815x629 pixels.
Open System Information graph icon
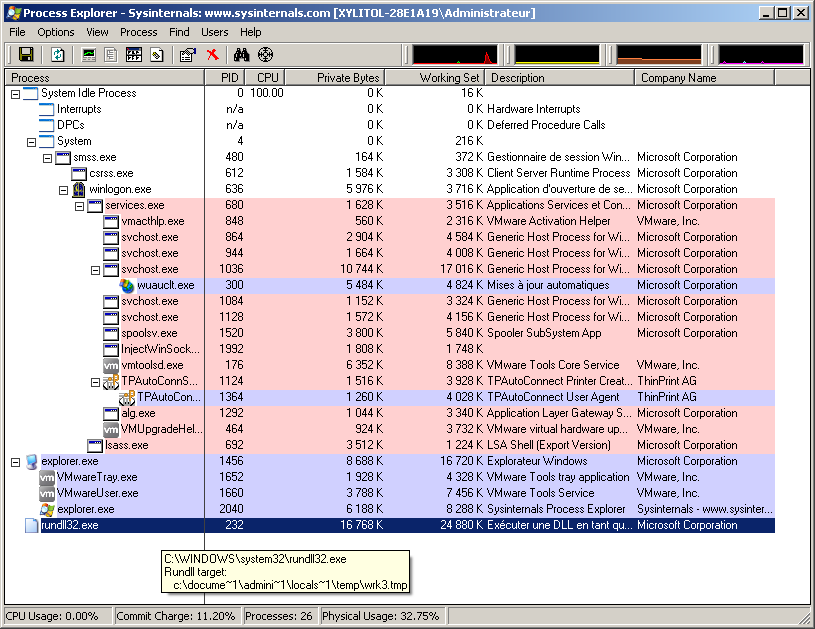click(89, 55)
